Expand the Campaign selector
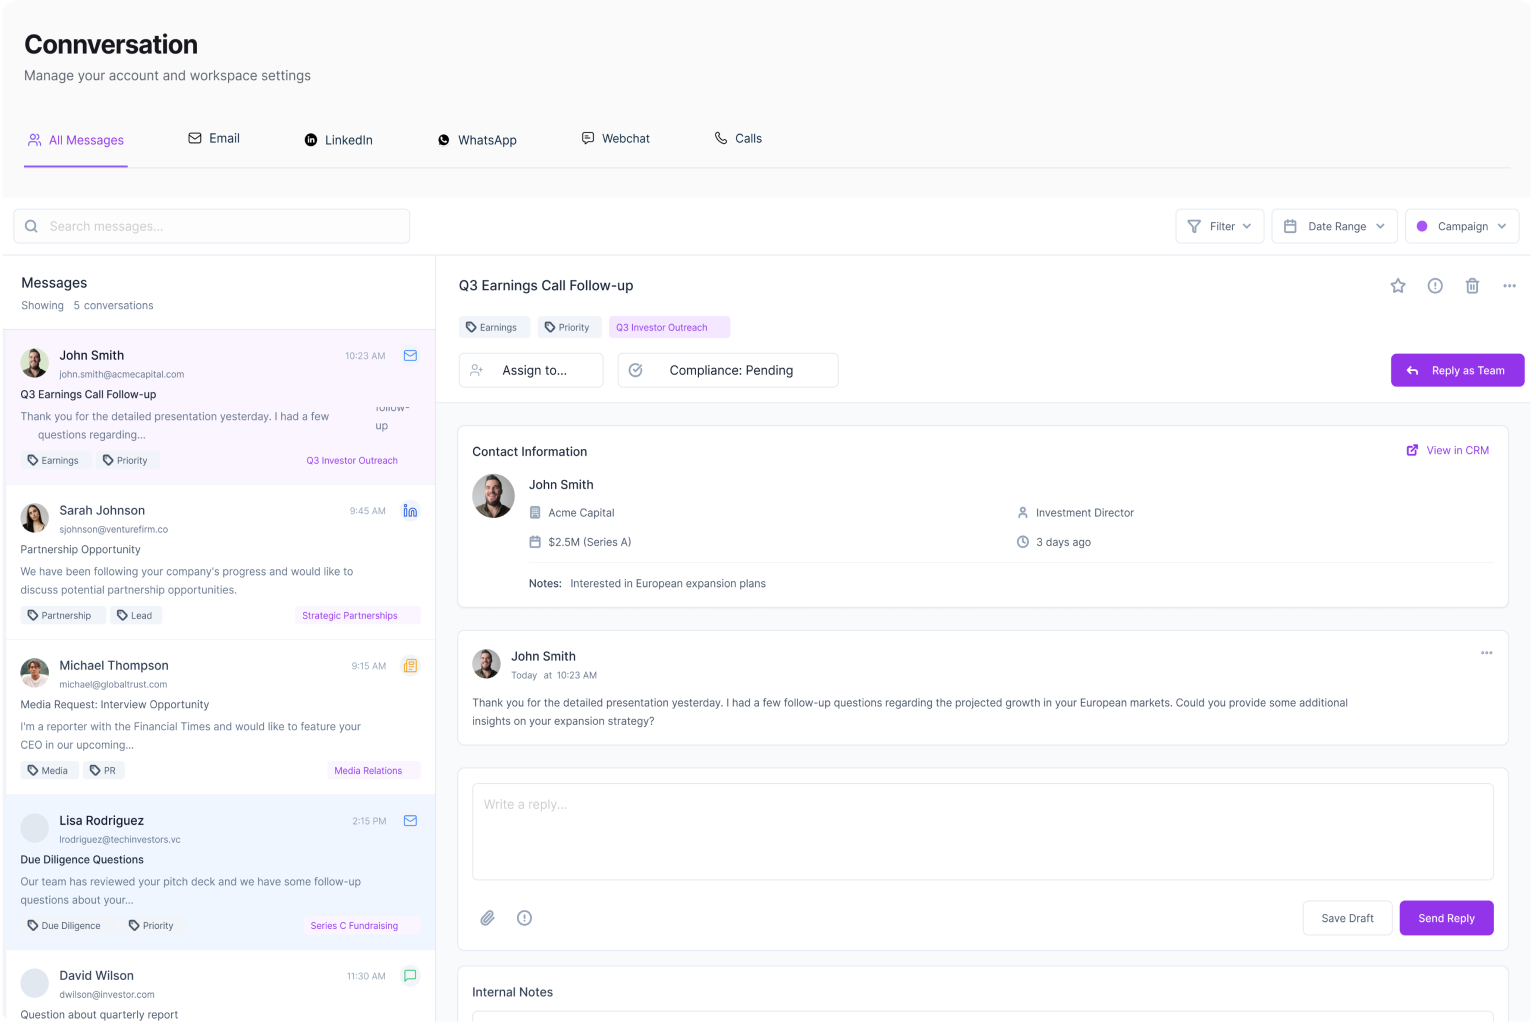Viewport: 1536px width, 1024px height. (x=1462, y=226)
